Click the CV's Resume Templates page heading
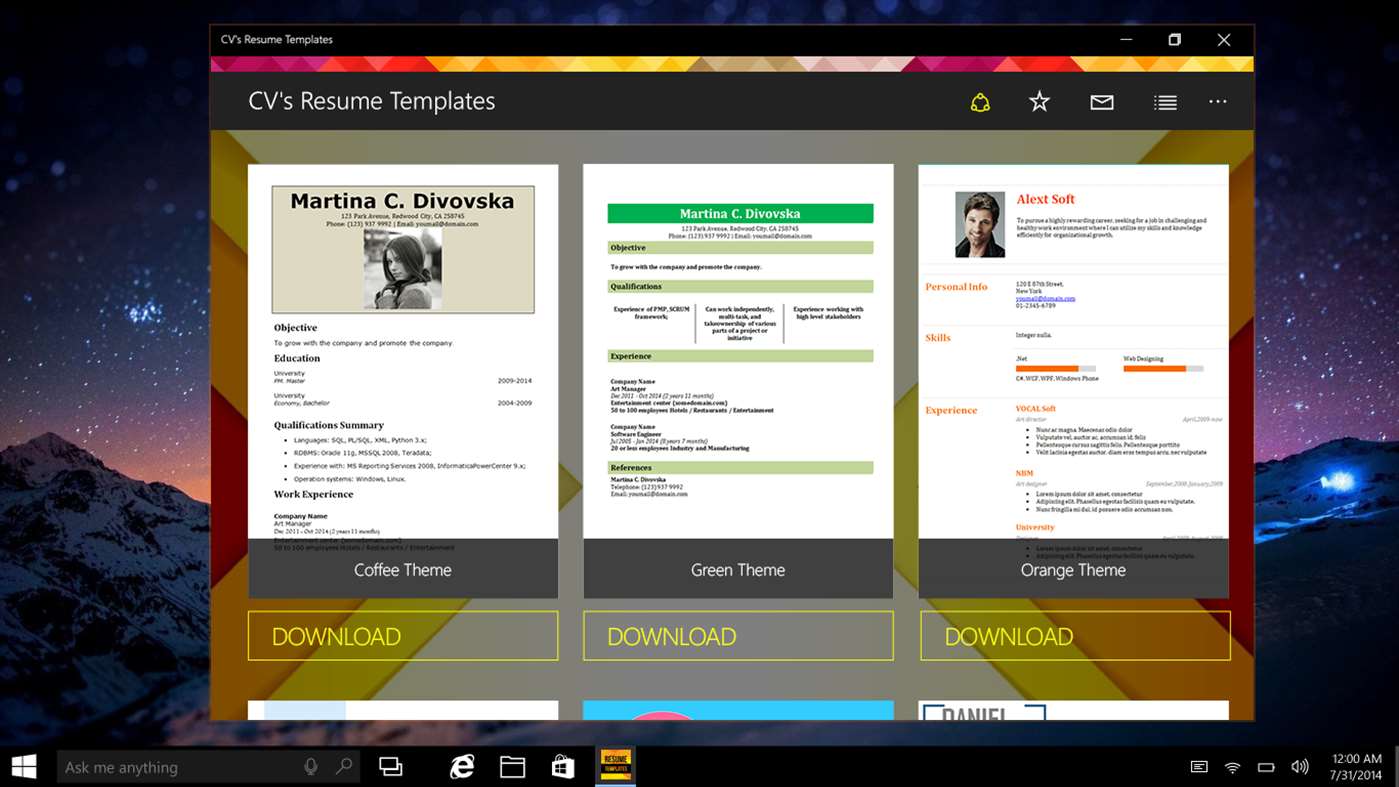Image resolution: width=1399 pixels, height=787 pixels. (x=372, y=101)
